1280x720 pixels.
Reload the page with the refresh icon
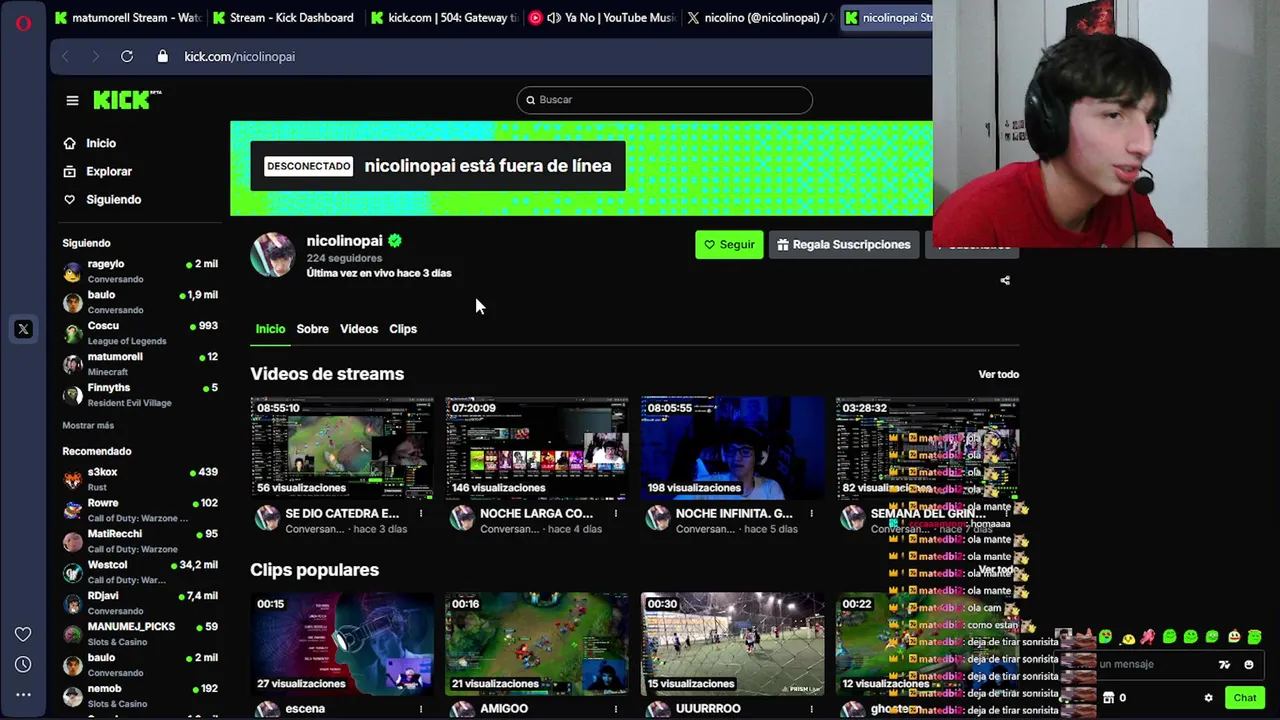pyautogui.click(x=127, y=56)
